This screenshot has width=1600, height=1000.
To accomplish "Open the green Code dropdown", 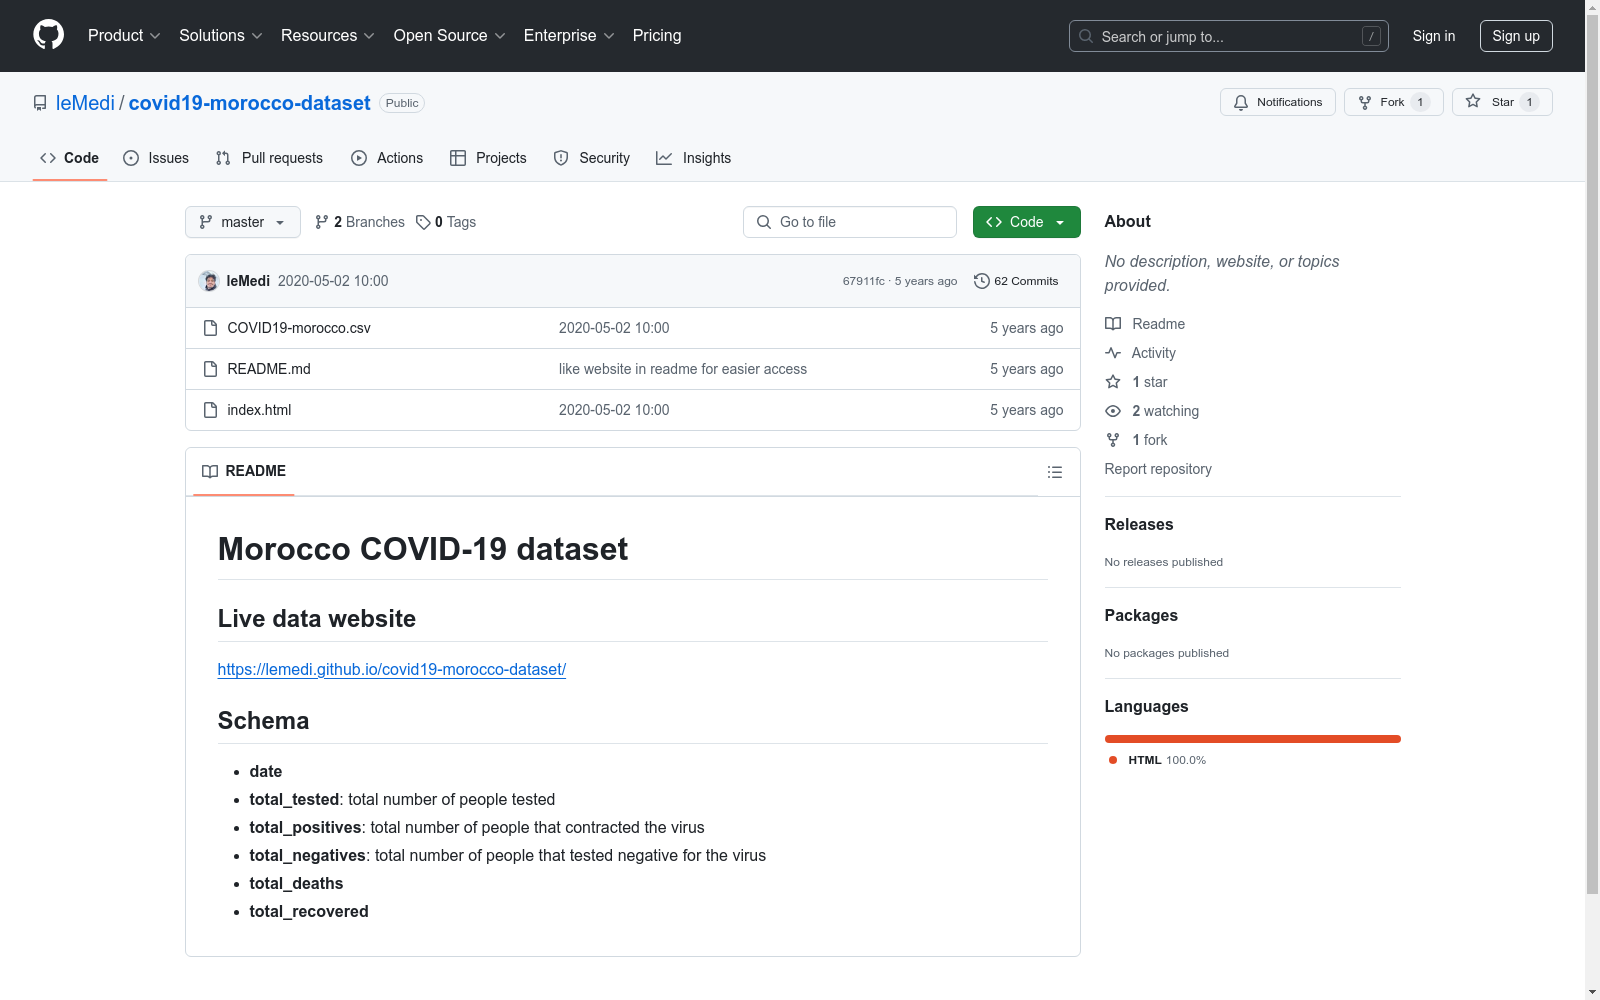I will (x=1026, y=222).
